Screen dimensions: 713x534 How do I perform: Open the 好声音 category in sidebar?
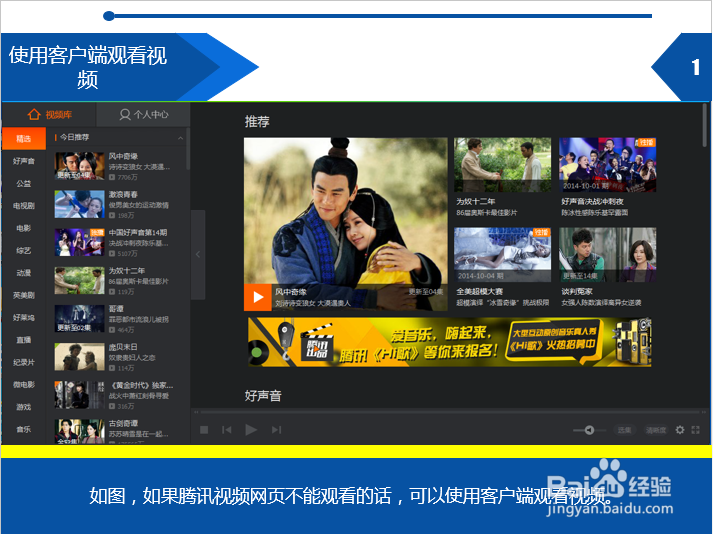tap(24, 161)
